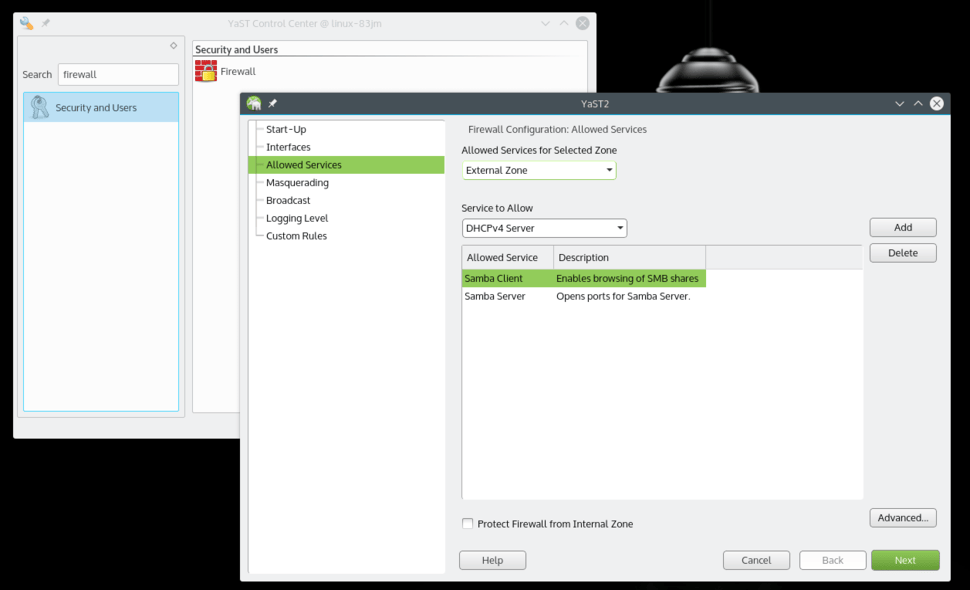Click the pin icon in YaST2 titlebar

coord(272,103)
